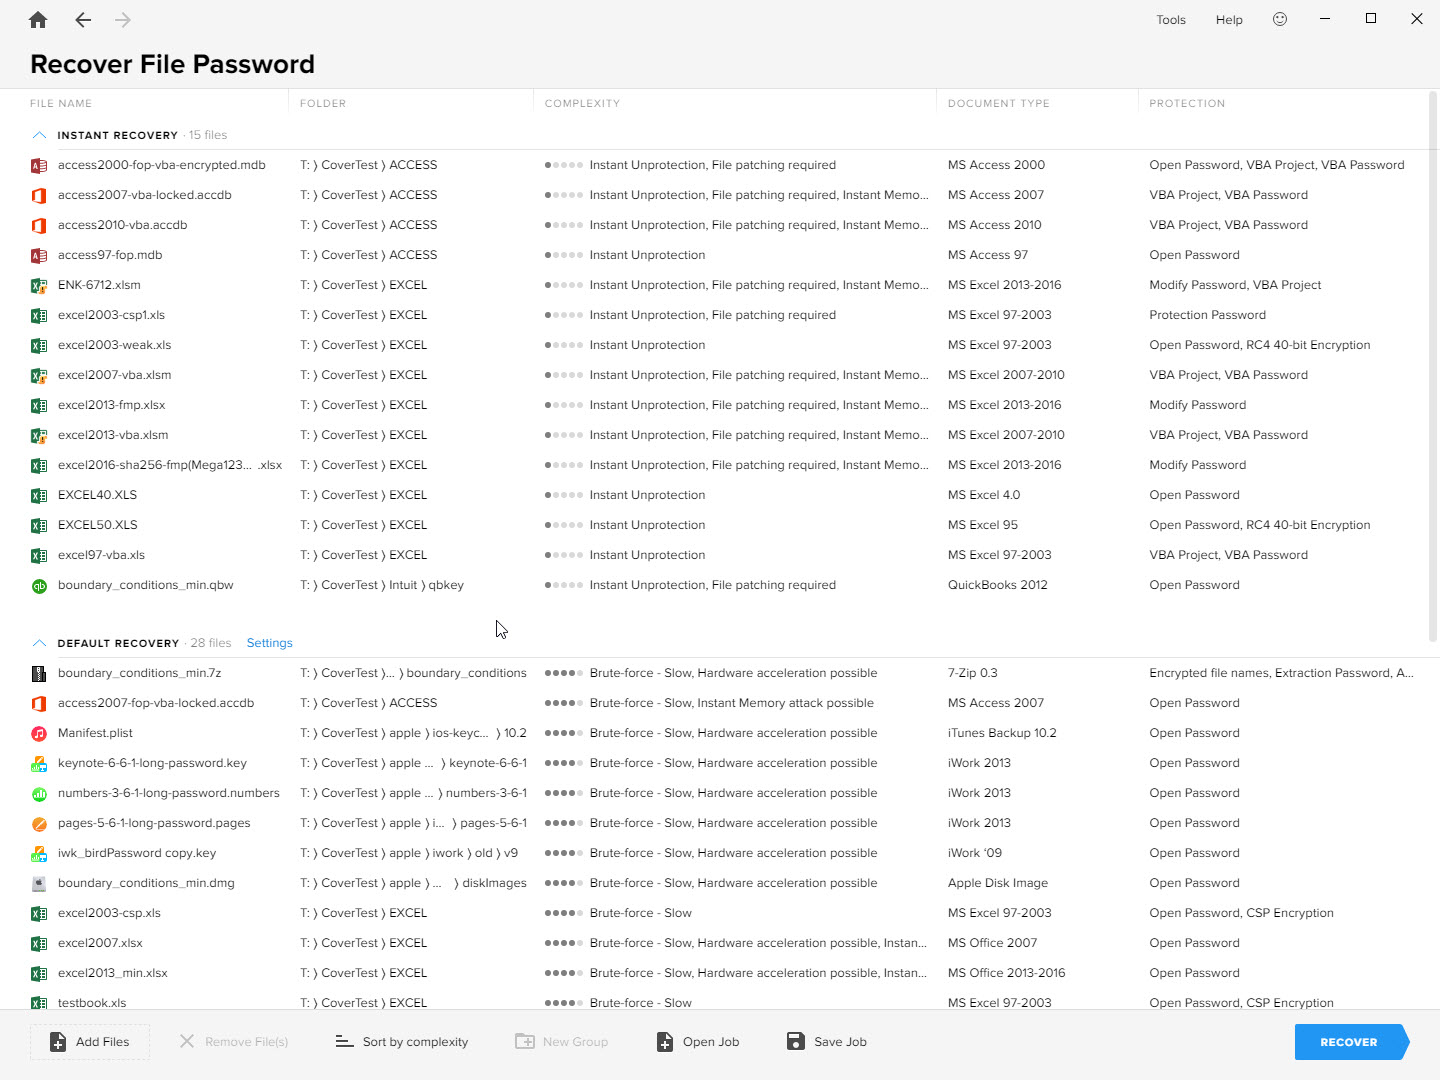Click 'QuickBooks 2012' document type cell
Image resolution: width=1440 pixels, height=1080 pixels.
click(x=998, y=585)
